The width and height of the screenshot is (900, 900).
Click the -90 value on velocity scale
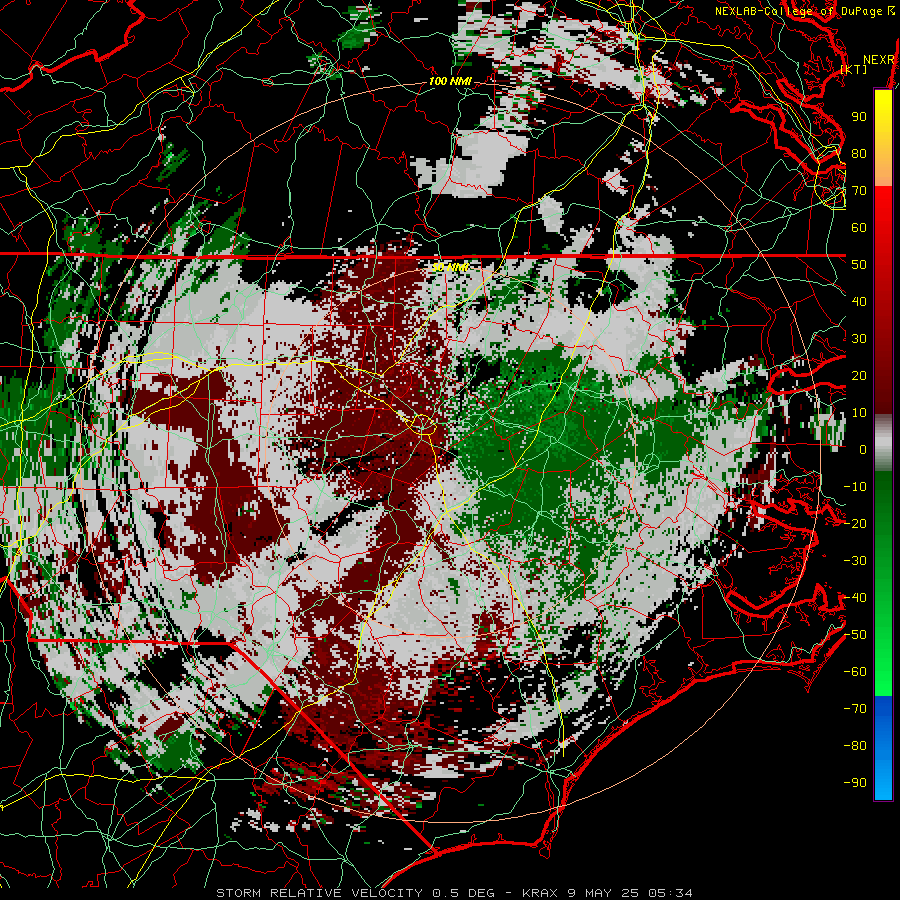855,783
